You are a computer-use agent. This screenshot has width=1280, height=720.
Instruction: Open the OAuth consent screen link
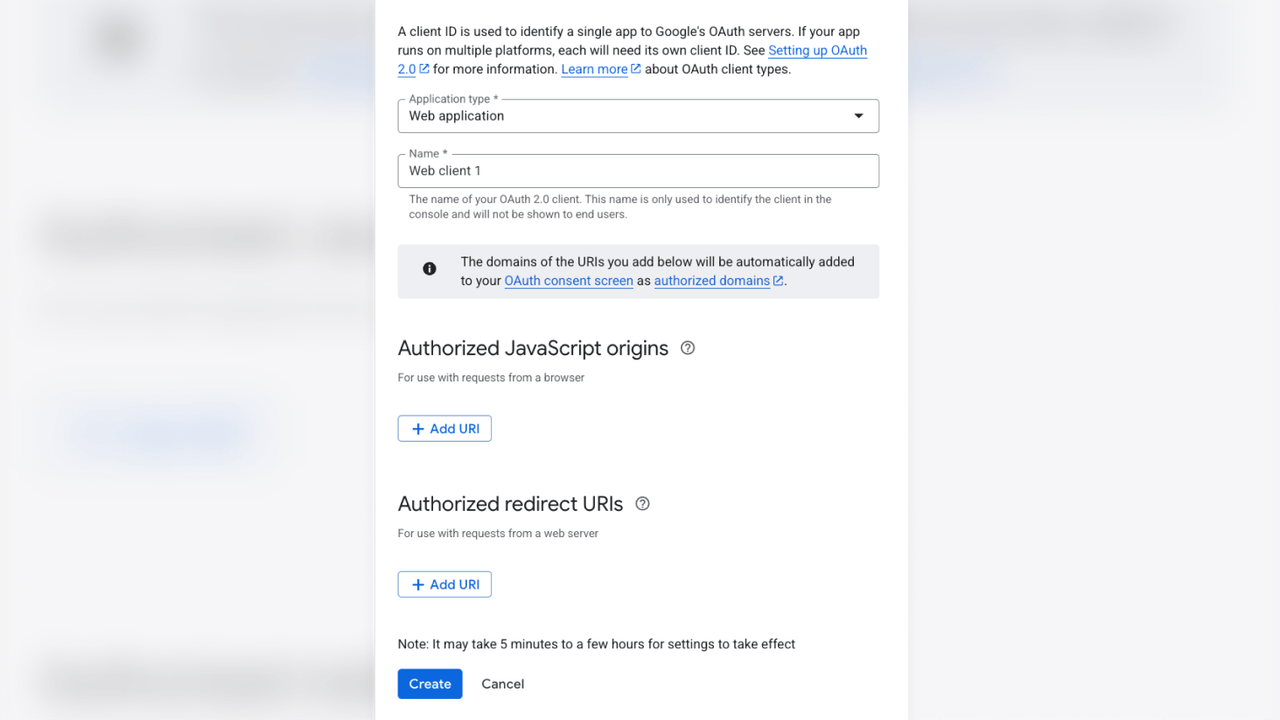tap(568, 281)
